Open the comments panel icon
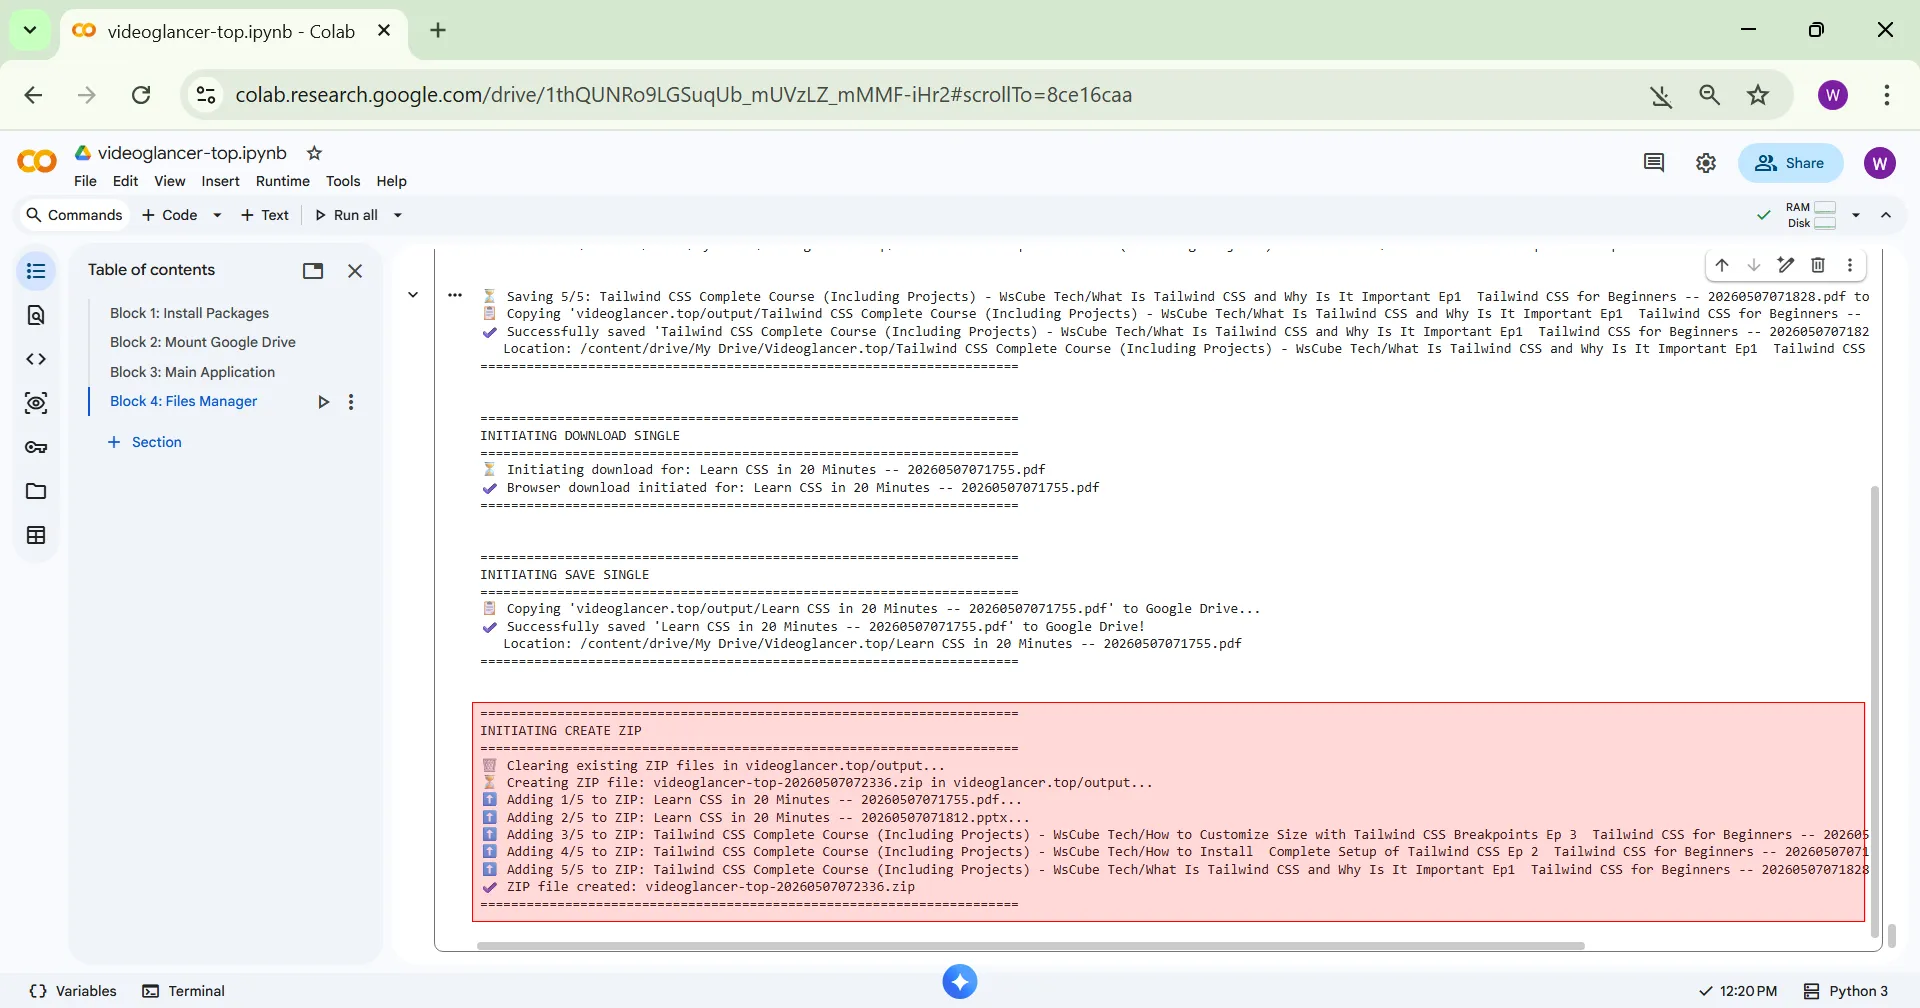 [1654, 163]
